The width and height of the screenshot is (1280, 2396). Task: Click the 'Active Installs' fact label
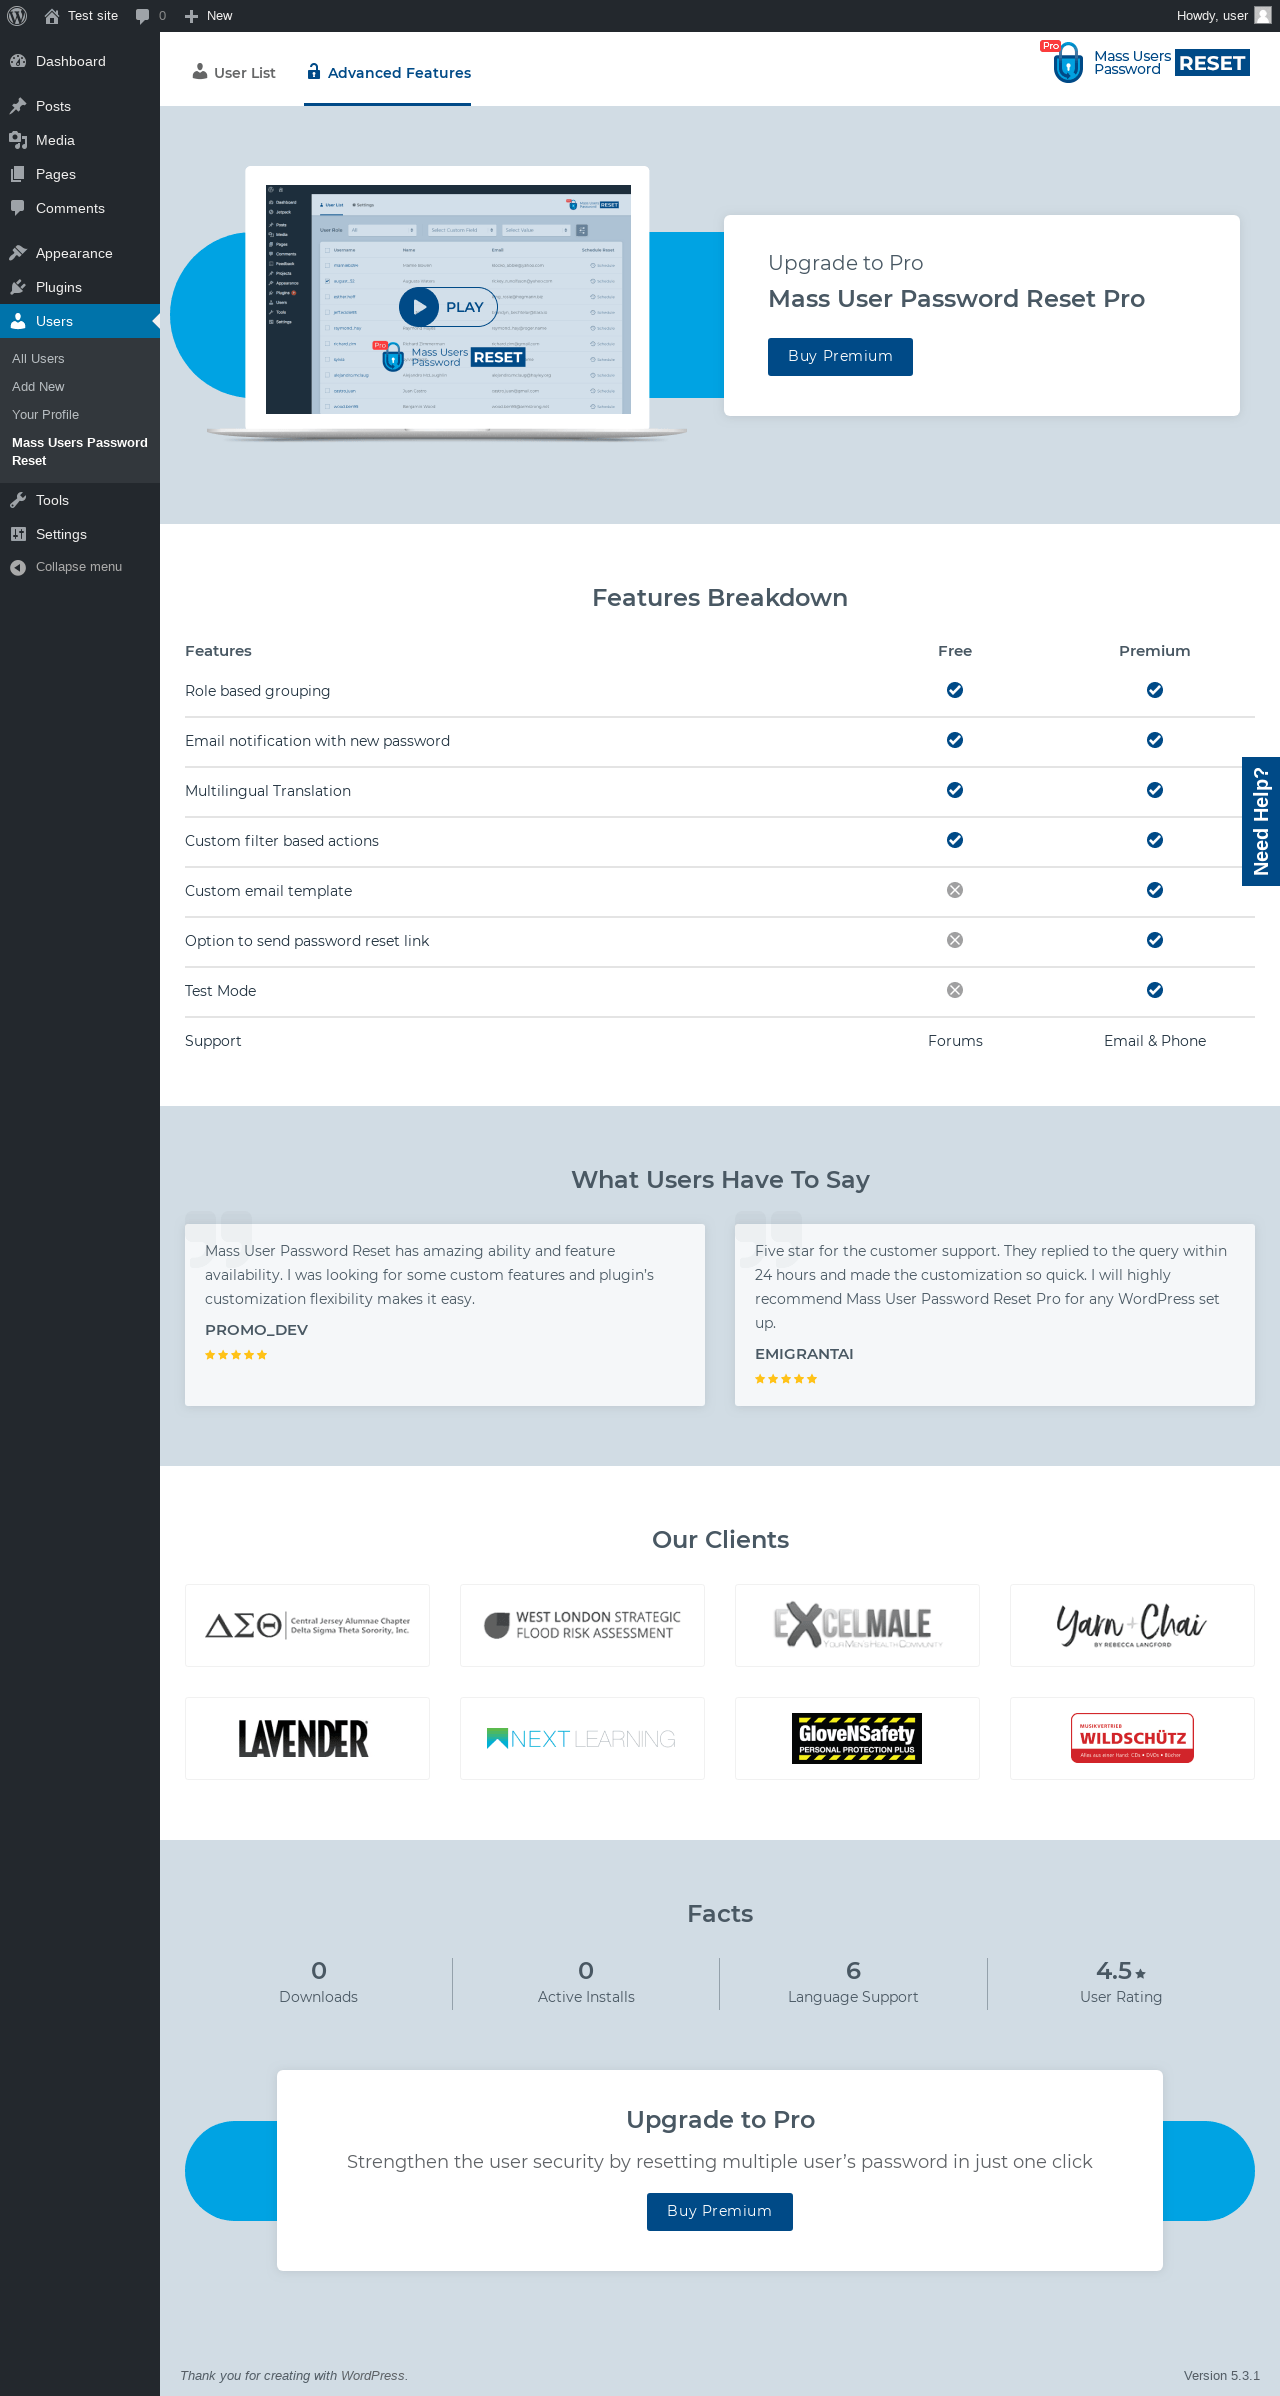pyautogui.click(x=586, y=1997)
